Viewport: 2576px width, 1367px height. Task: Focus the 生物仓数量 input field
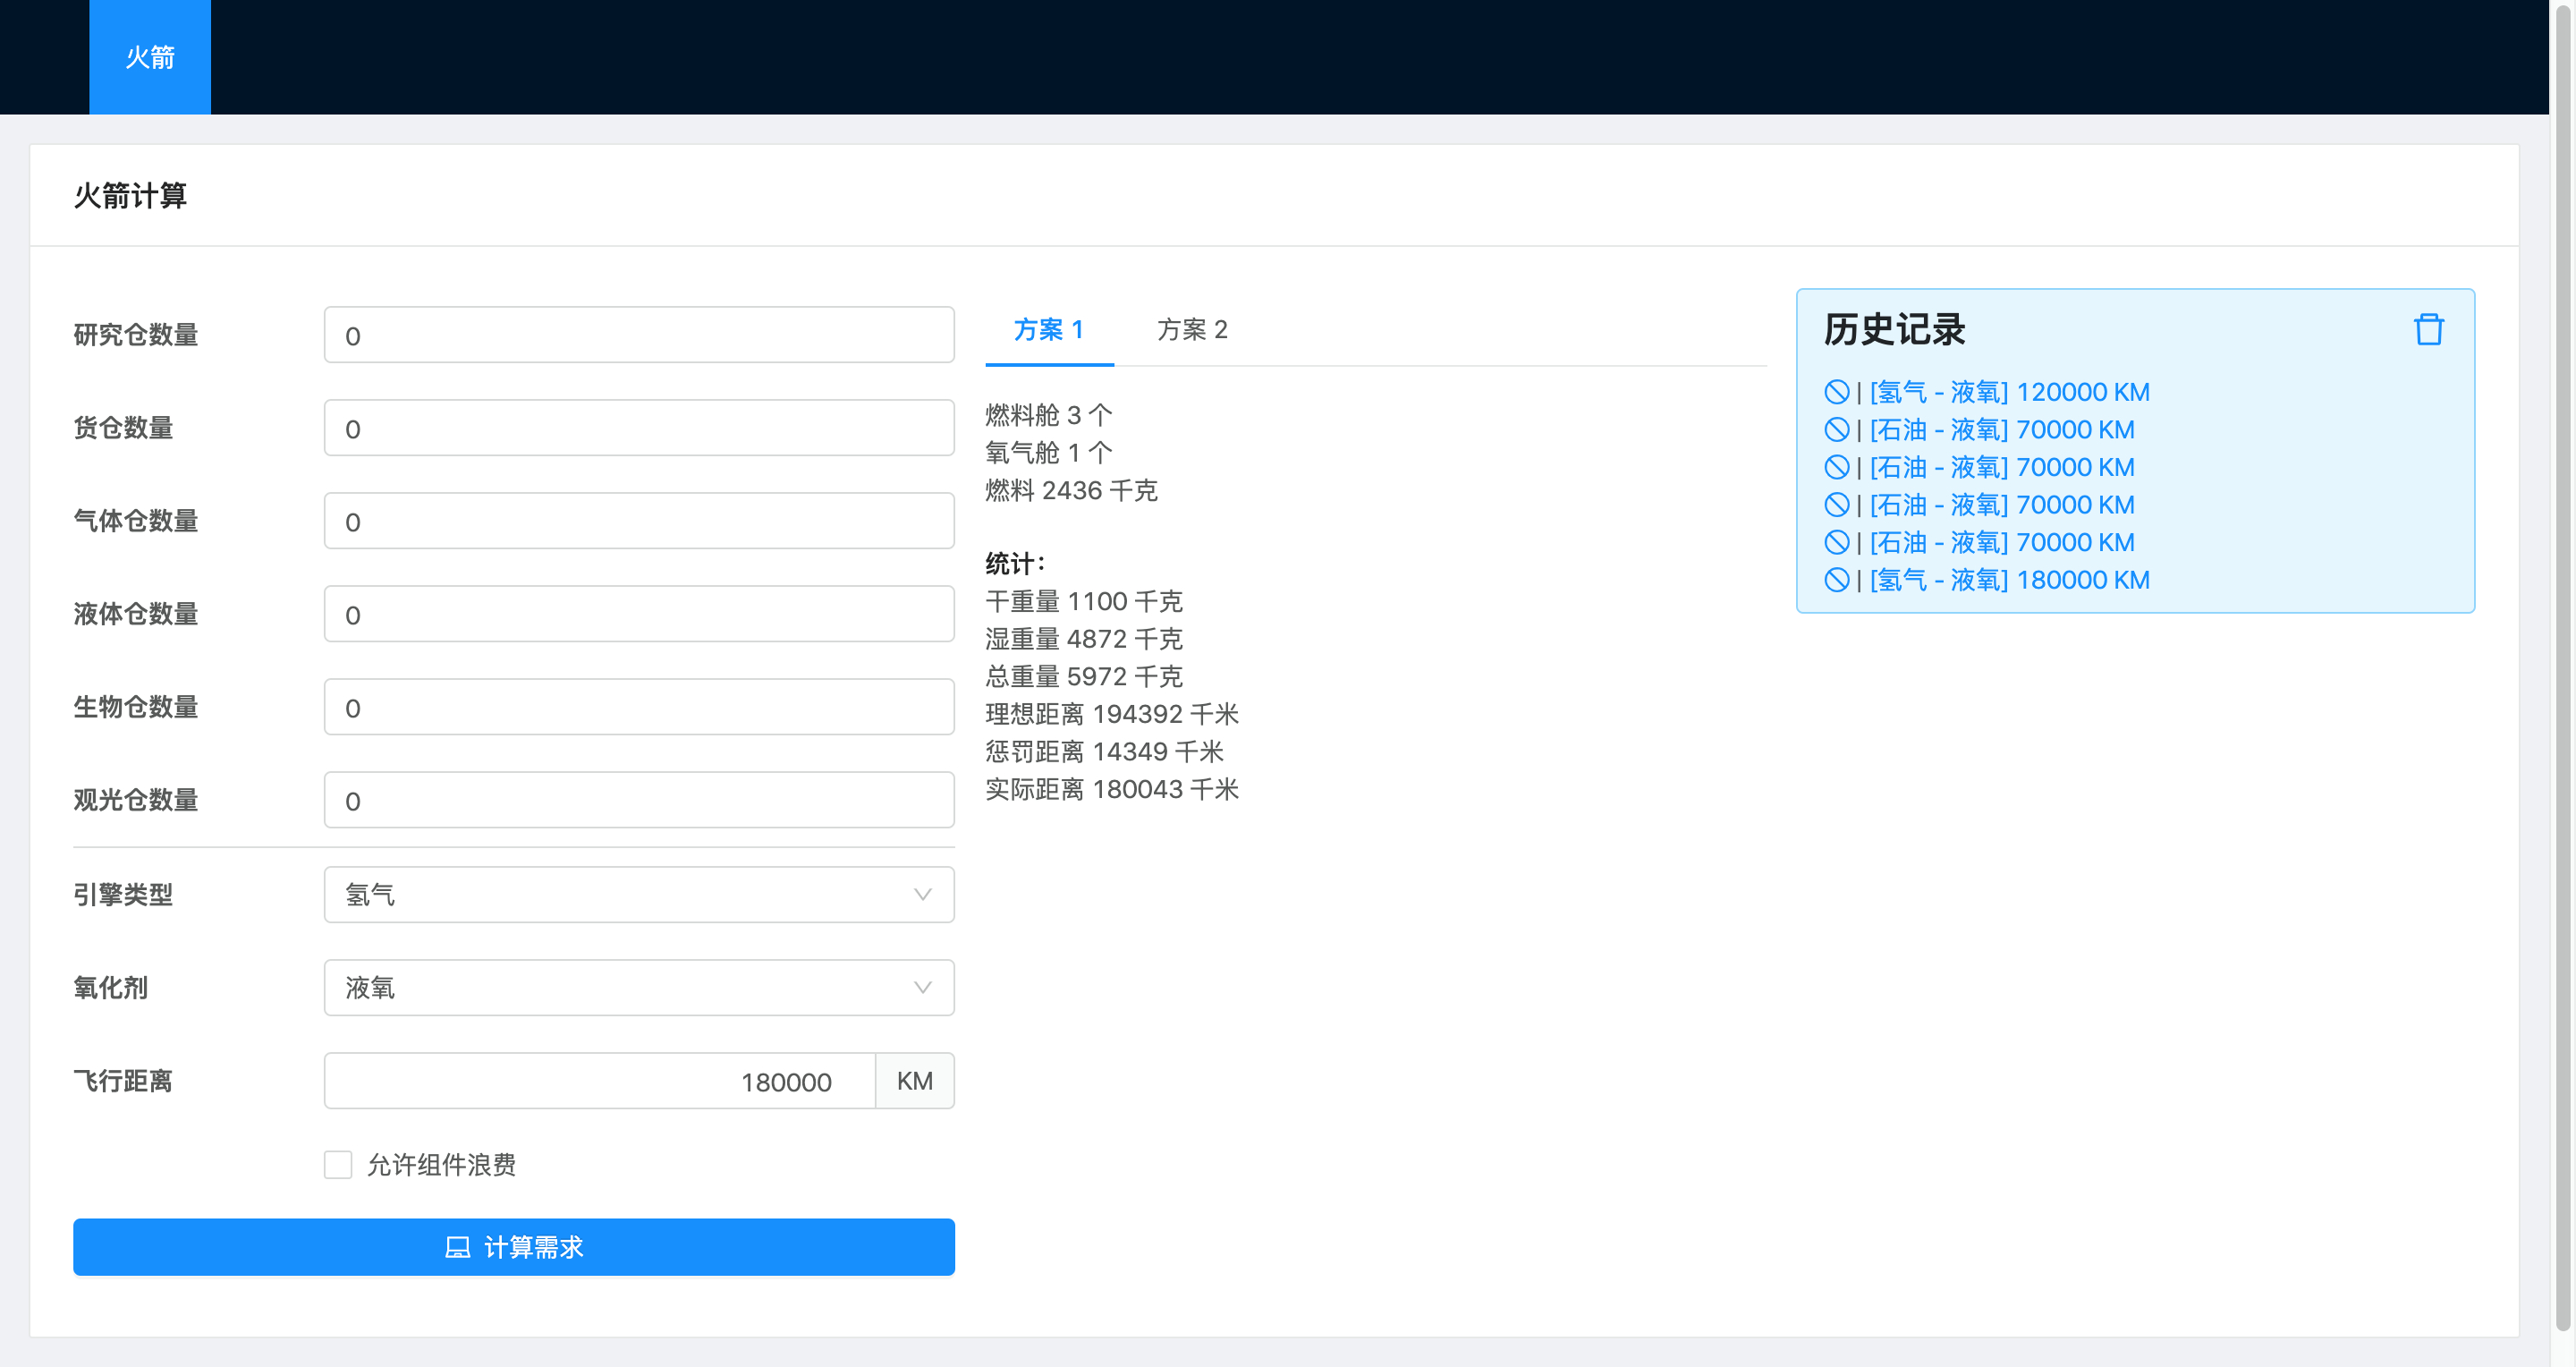[x=639, y=706]
